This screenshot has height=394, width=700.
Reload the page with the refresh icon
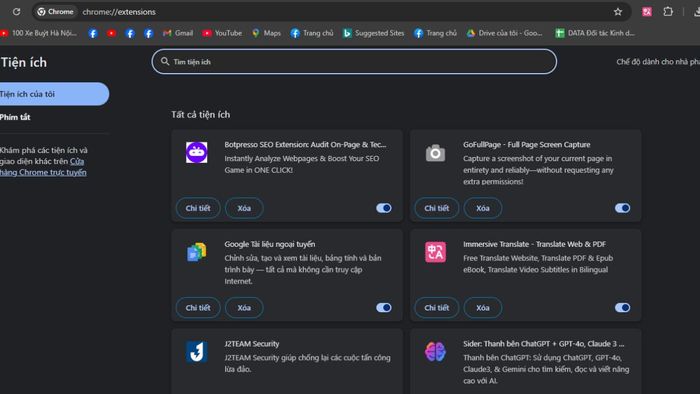tap(17, 12)
